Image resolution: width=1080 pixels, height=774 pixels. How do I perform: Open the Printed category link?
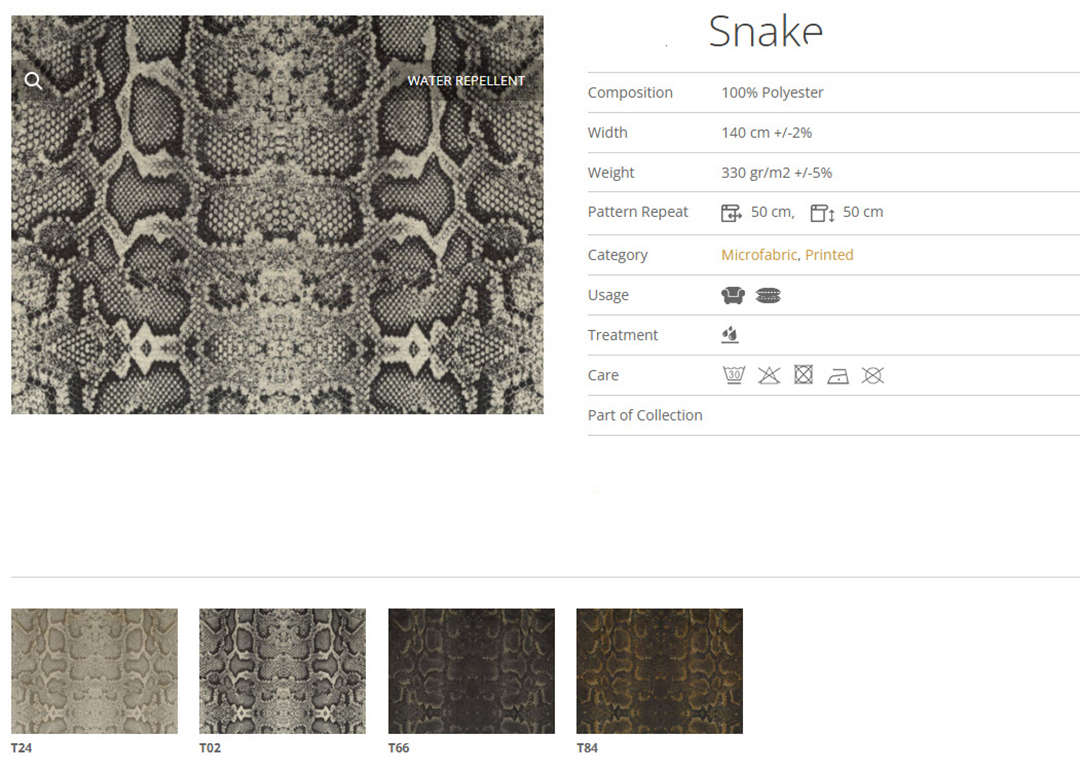[829, 255]
